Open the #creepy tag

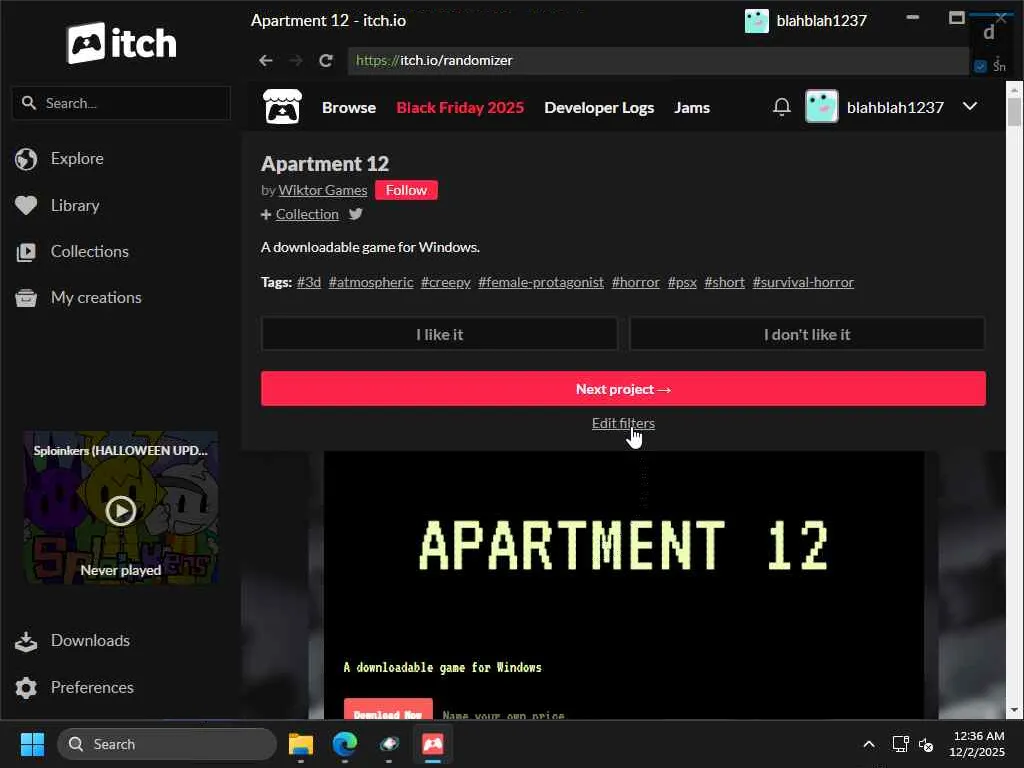[445, 282]
